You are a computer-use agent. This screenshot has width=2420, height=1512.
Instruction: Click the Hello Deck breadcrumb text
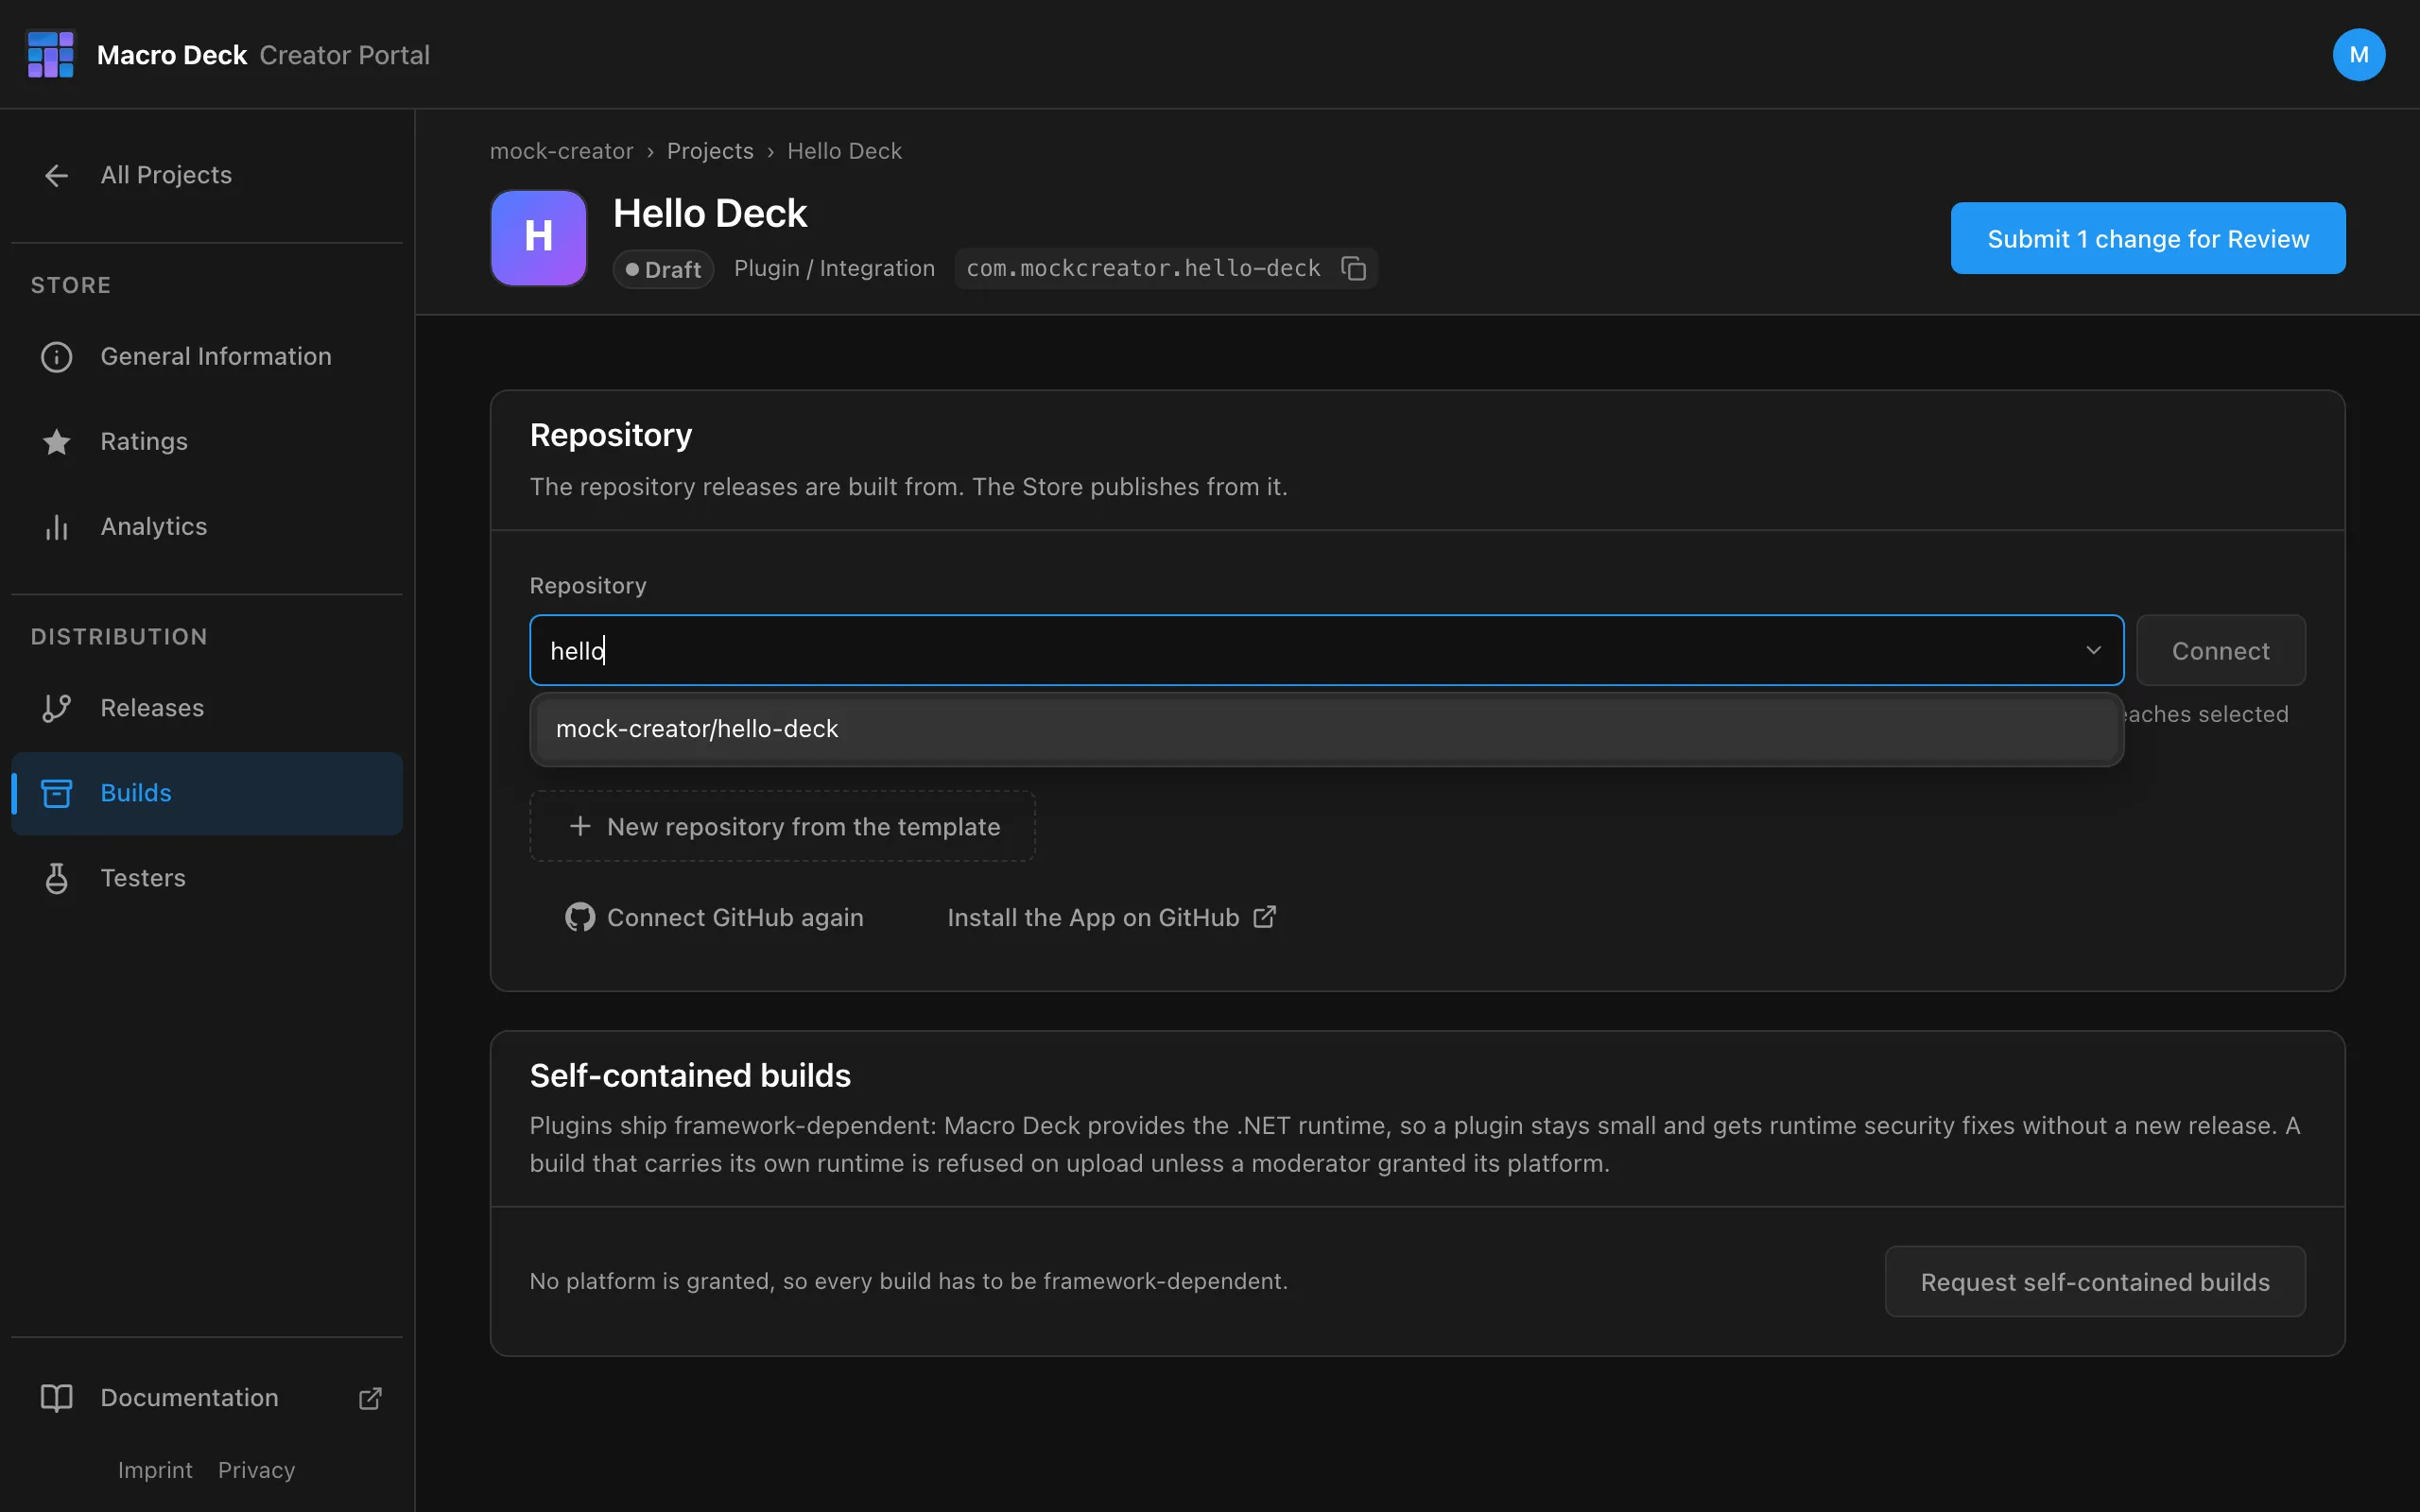[x=844, y=151]
